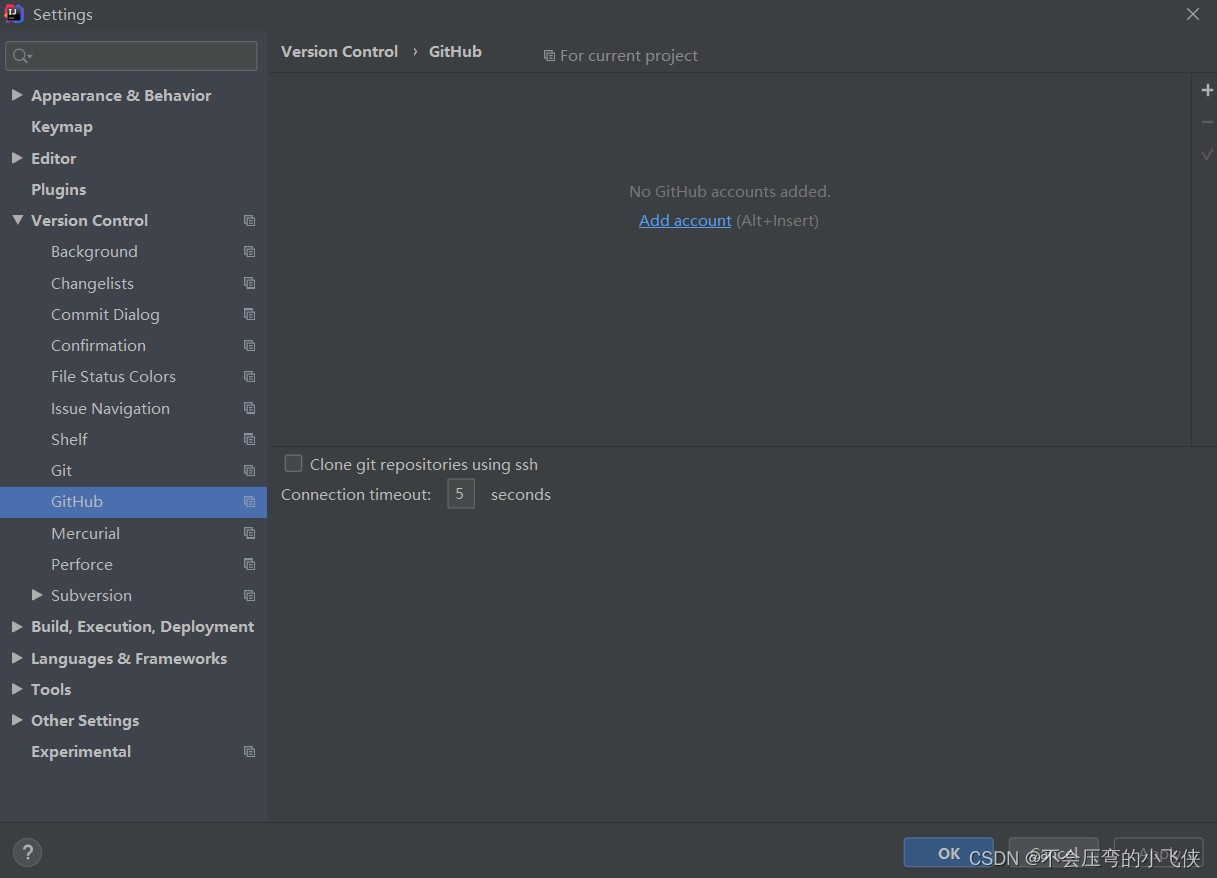Click the project-level icon beside Issue Navigation

pyautogui.click(x=249, y=408)
